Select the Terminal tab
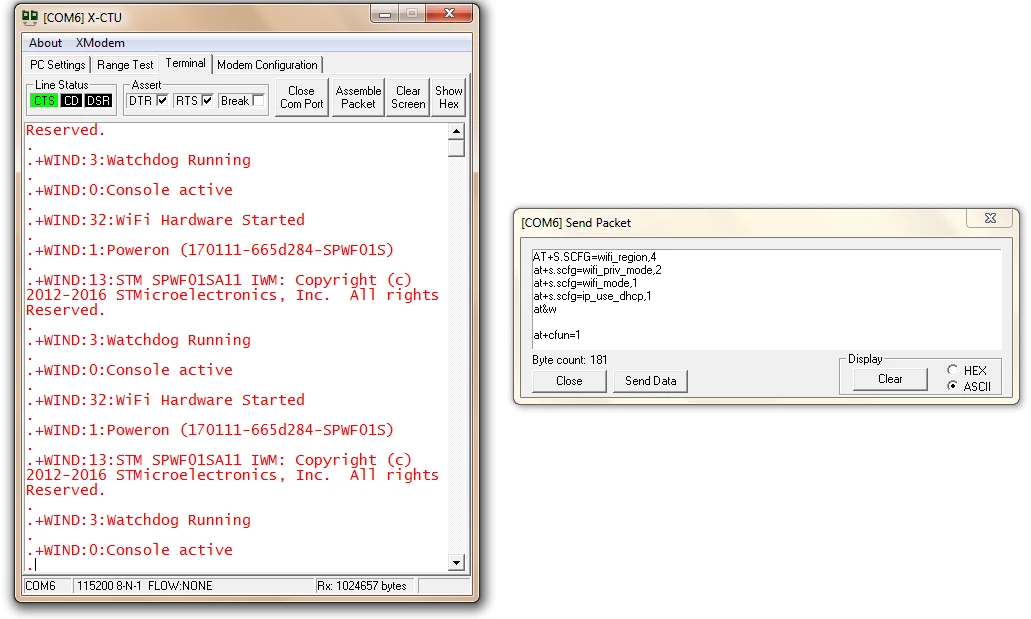This screenshot has width=1031, height=619. pyautogui.click(x=185, y=63)
